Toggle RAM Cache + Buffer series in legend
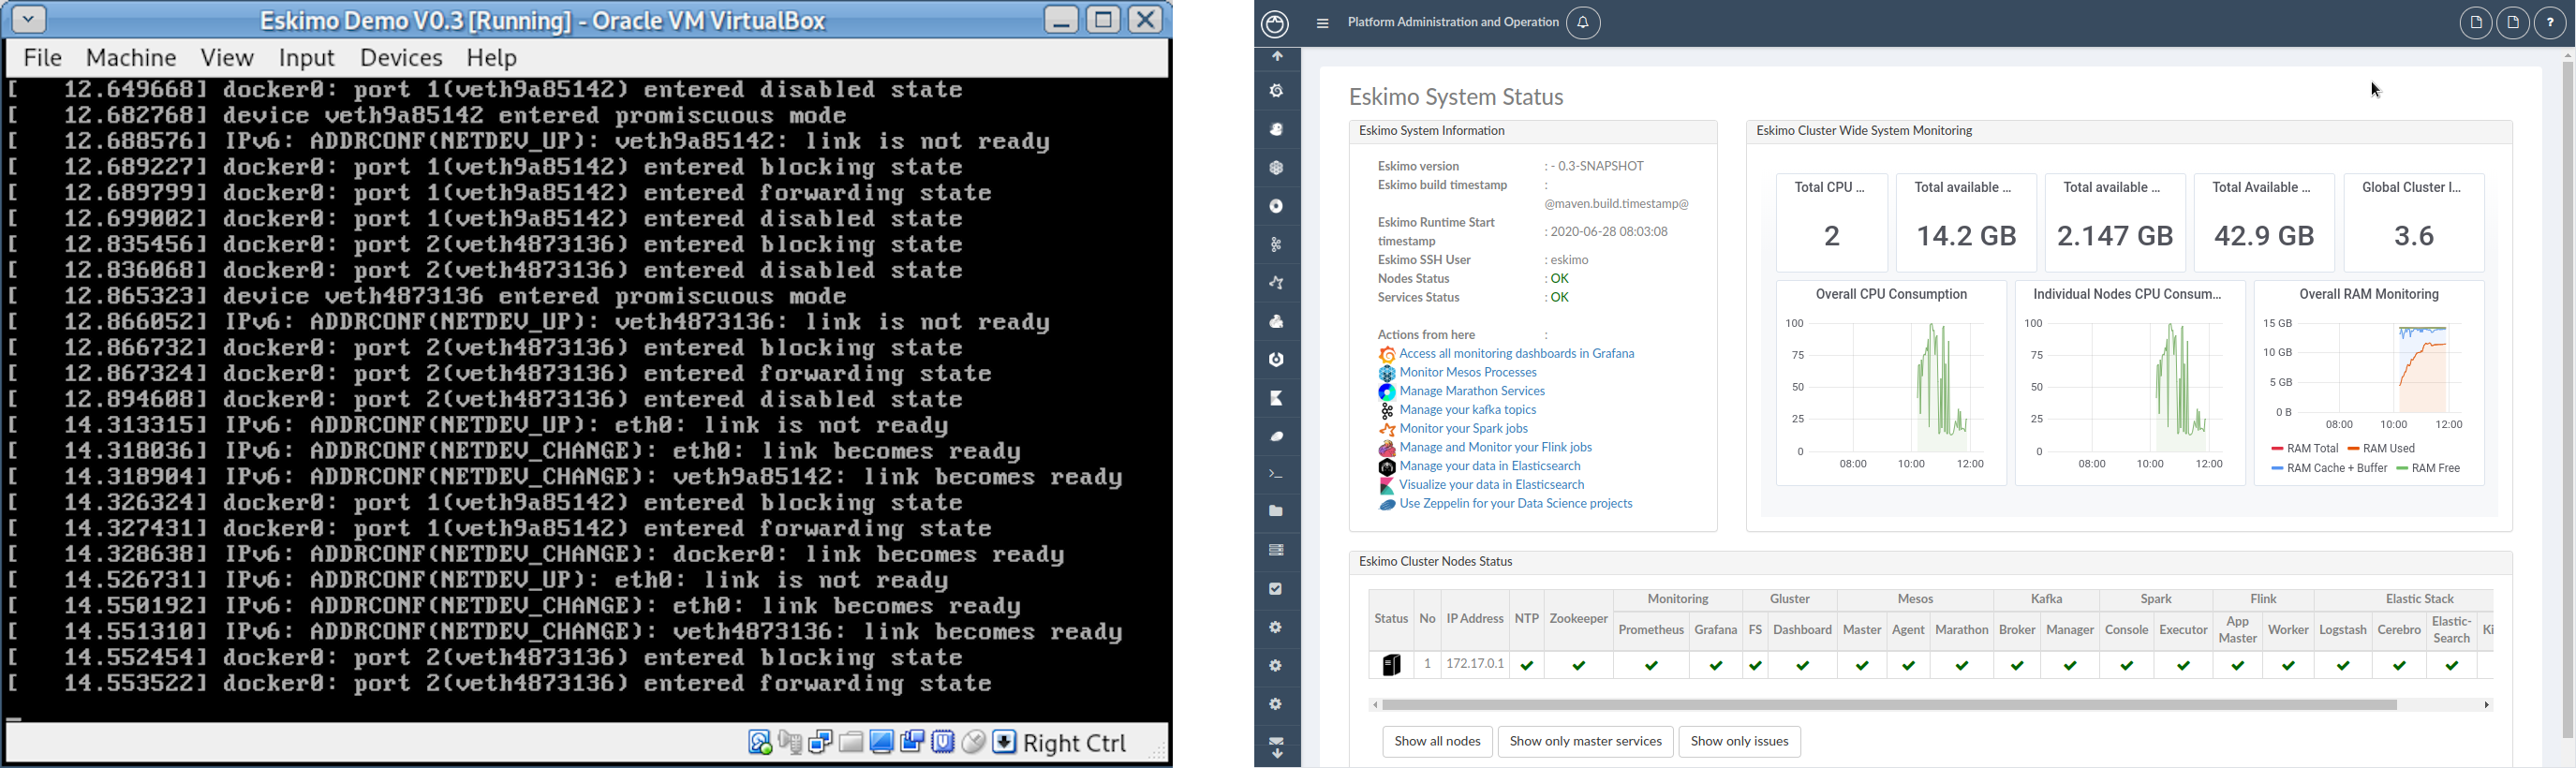The width and height of the screenshot is (2576, 768). [x=2329, y=468]
